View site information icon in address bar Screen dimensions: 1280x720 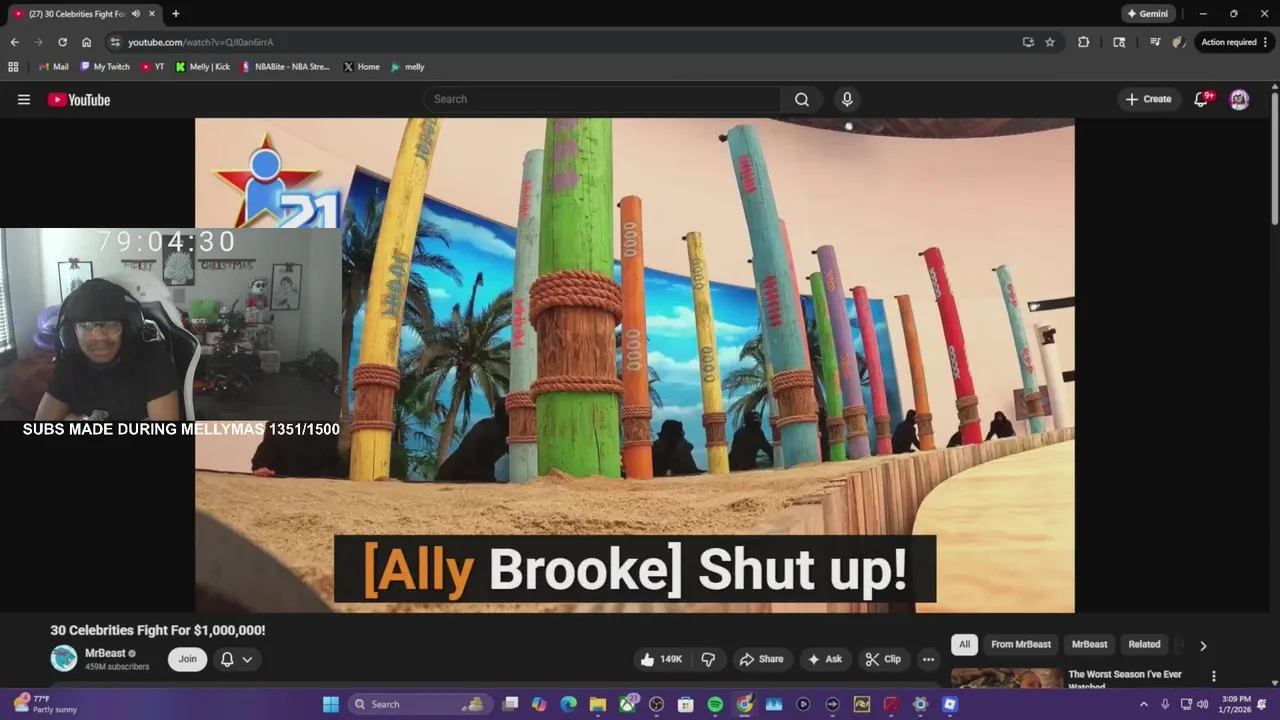tap(115, 42)
